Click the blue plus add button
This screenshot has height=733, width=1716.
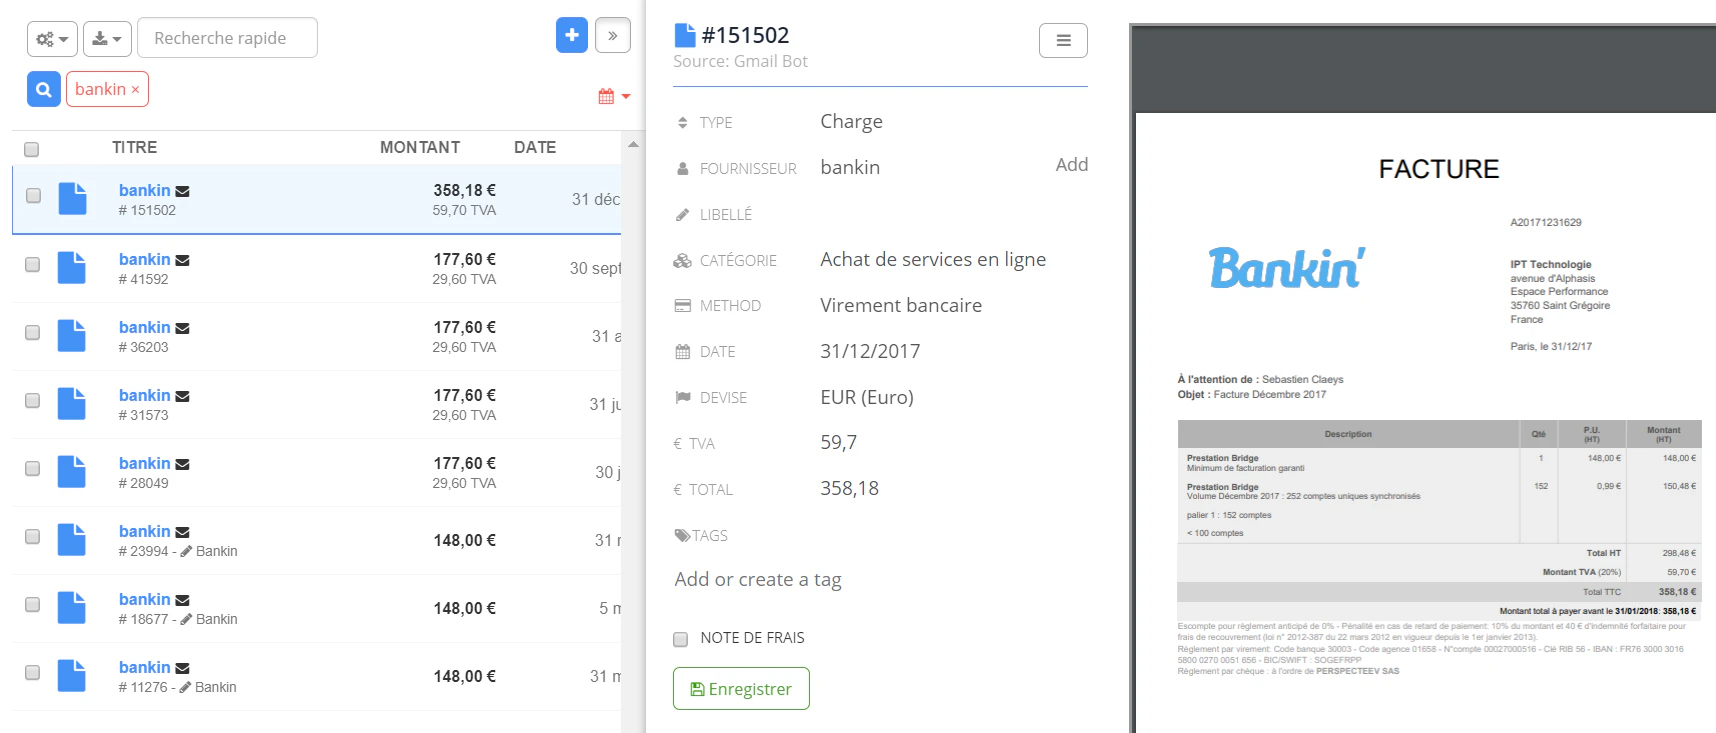[x=572, y=35]
